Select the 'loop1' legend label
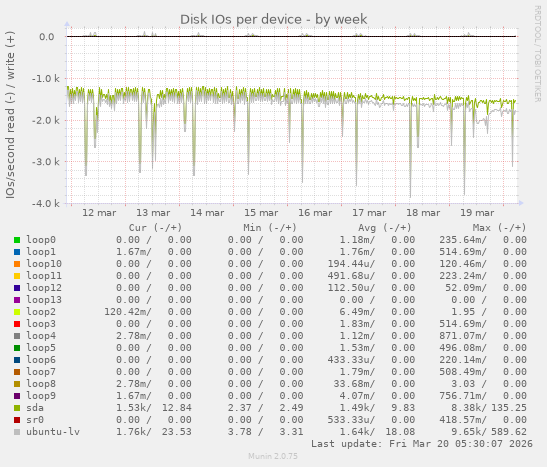The image size is (547, 467). pyautogui.click(x=41, y=251)
